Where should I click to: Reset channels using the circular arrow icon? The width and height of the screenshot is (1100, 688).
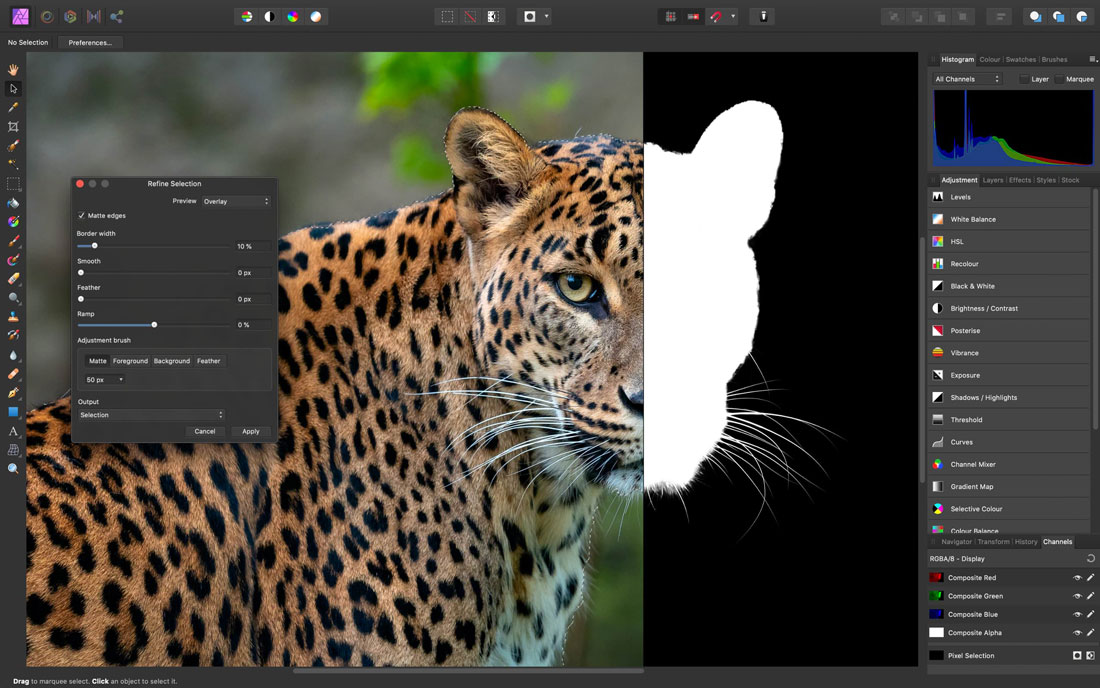tap(1090, 559)
